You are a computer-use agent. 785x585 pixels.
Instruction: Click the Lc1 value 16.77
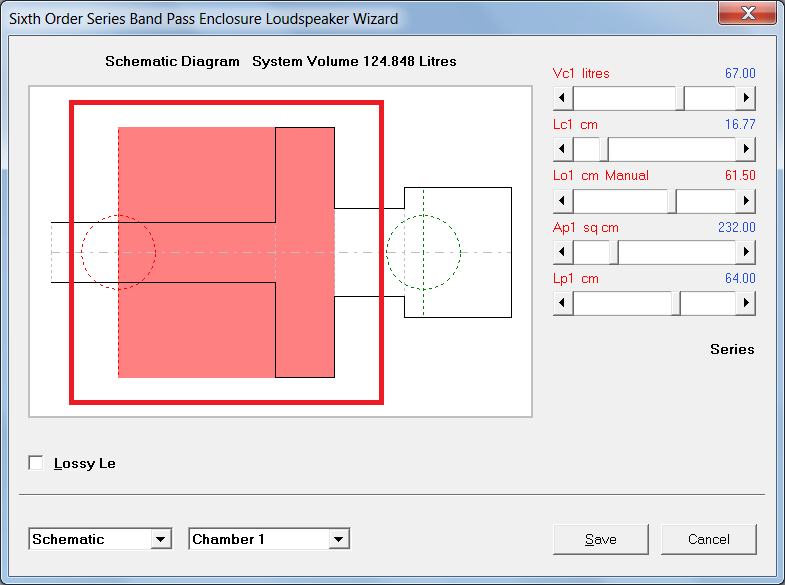coord(740,125)
